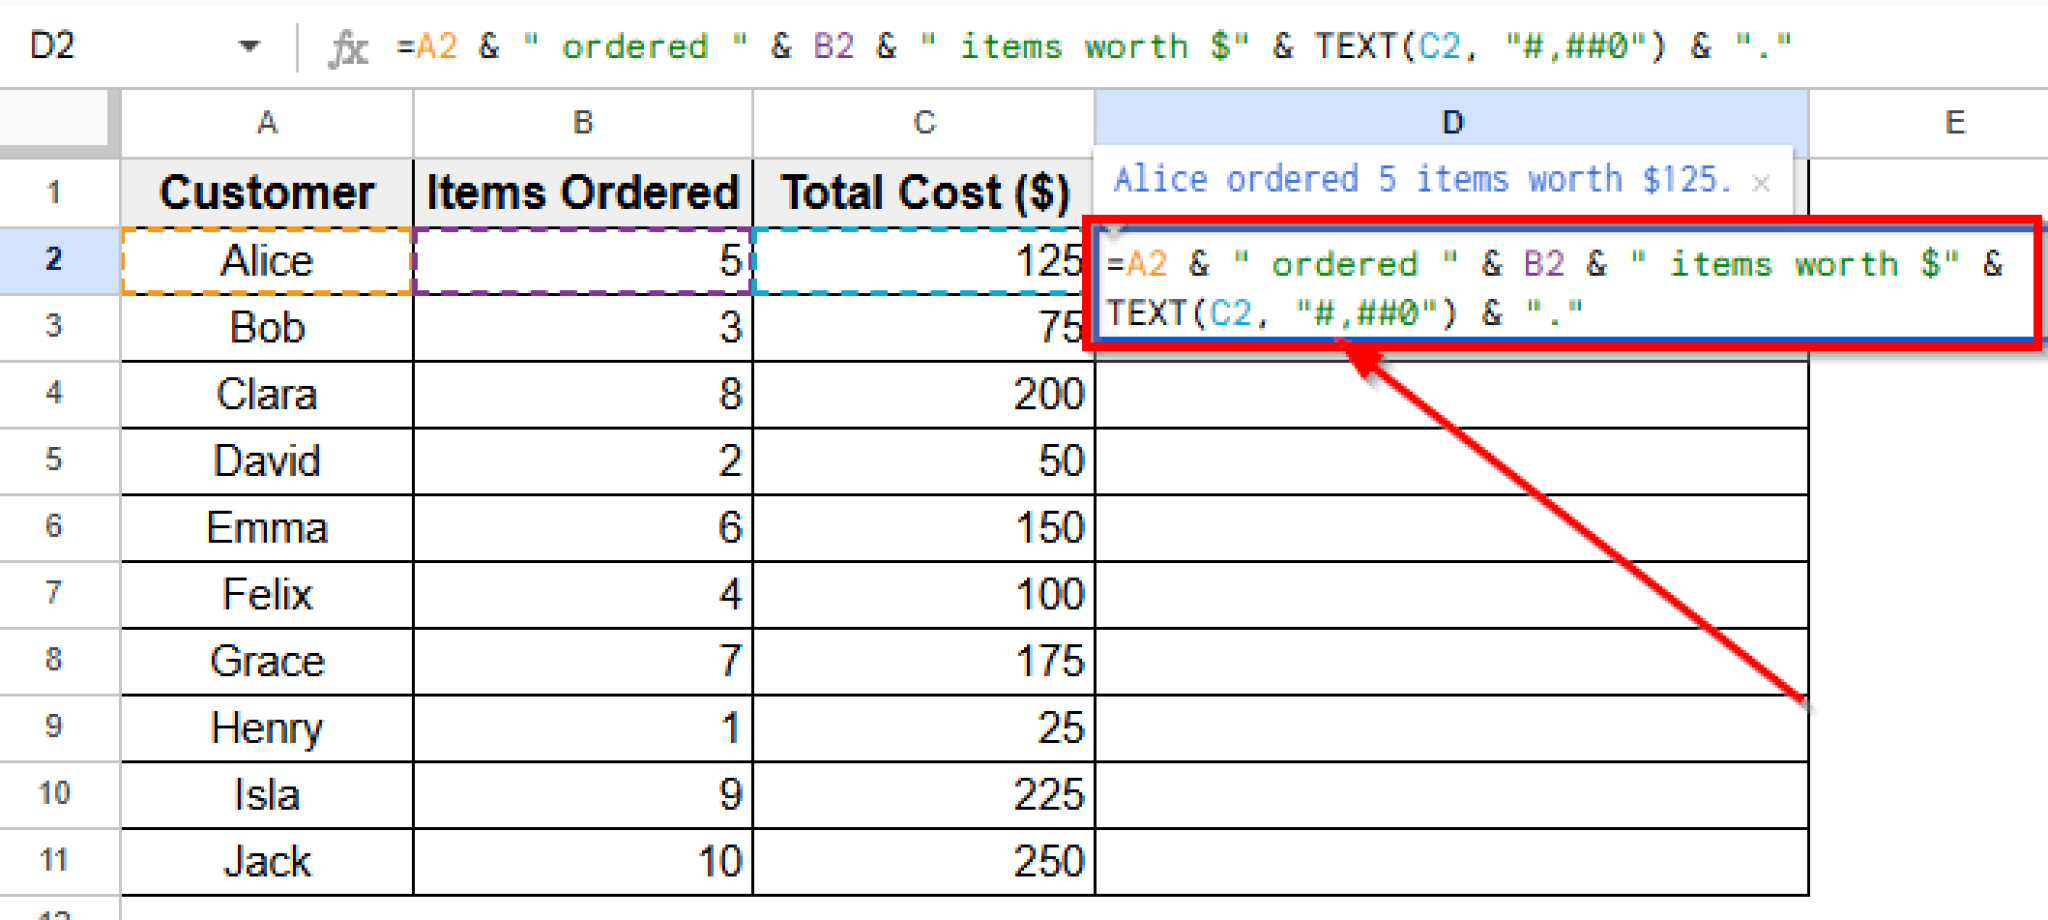
Task: Select the cell containing Alice
Action: point(265,260)
